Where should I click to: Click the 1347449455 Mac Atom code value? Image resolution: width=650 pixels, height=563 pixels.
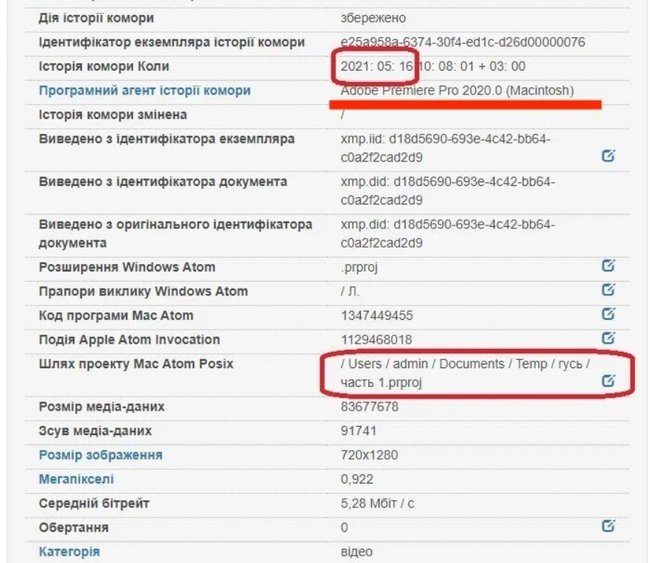click(376, 315)
